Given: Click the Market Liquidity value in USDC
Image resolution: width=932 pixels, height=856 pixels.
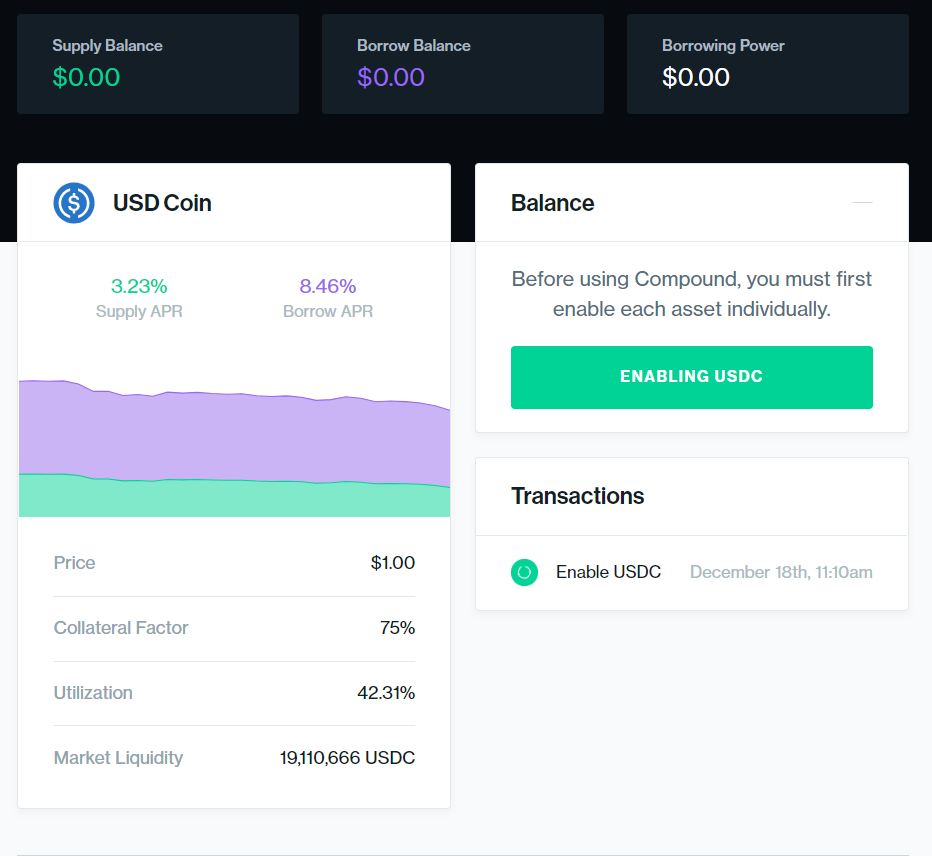Looking at the screenshot, I should coord(348,757).
